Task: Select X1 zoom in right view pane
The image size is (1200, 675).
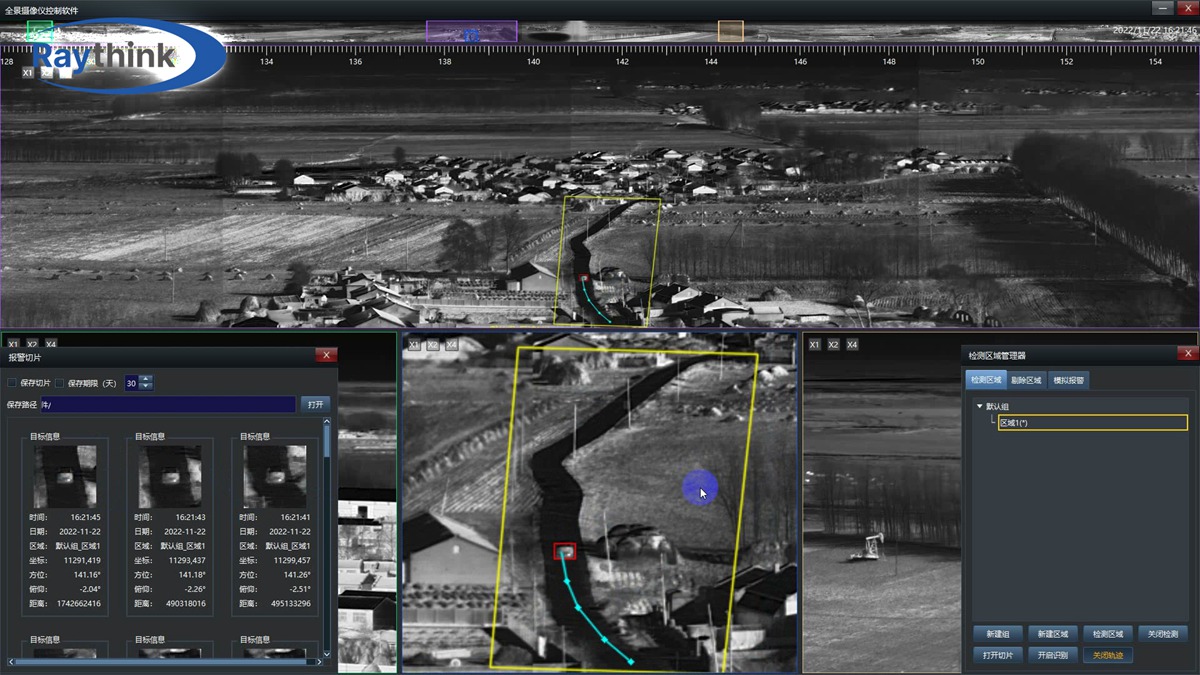Action: [814, 345]
